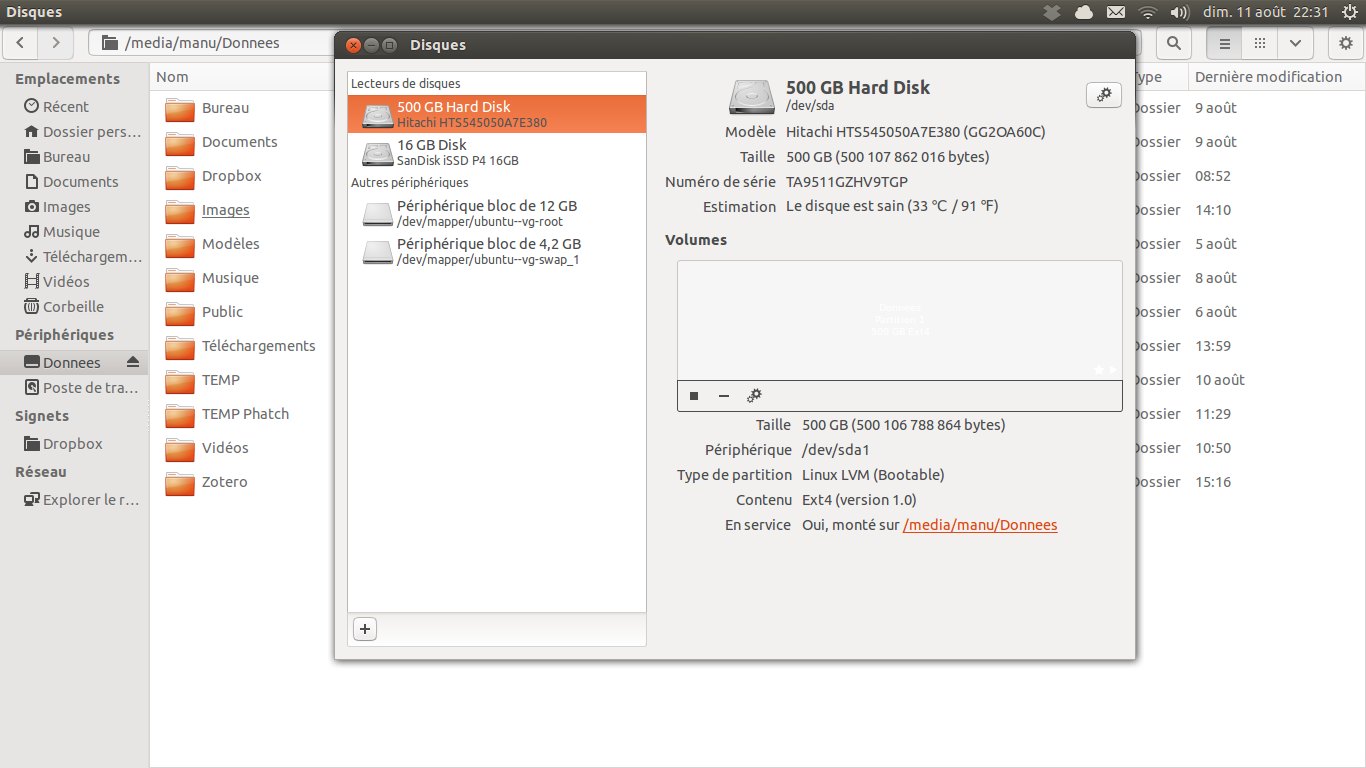Open partition options gear below the Volumes box
This screenshot has width=1366, height=768.
pos(755,396)
